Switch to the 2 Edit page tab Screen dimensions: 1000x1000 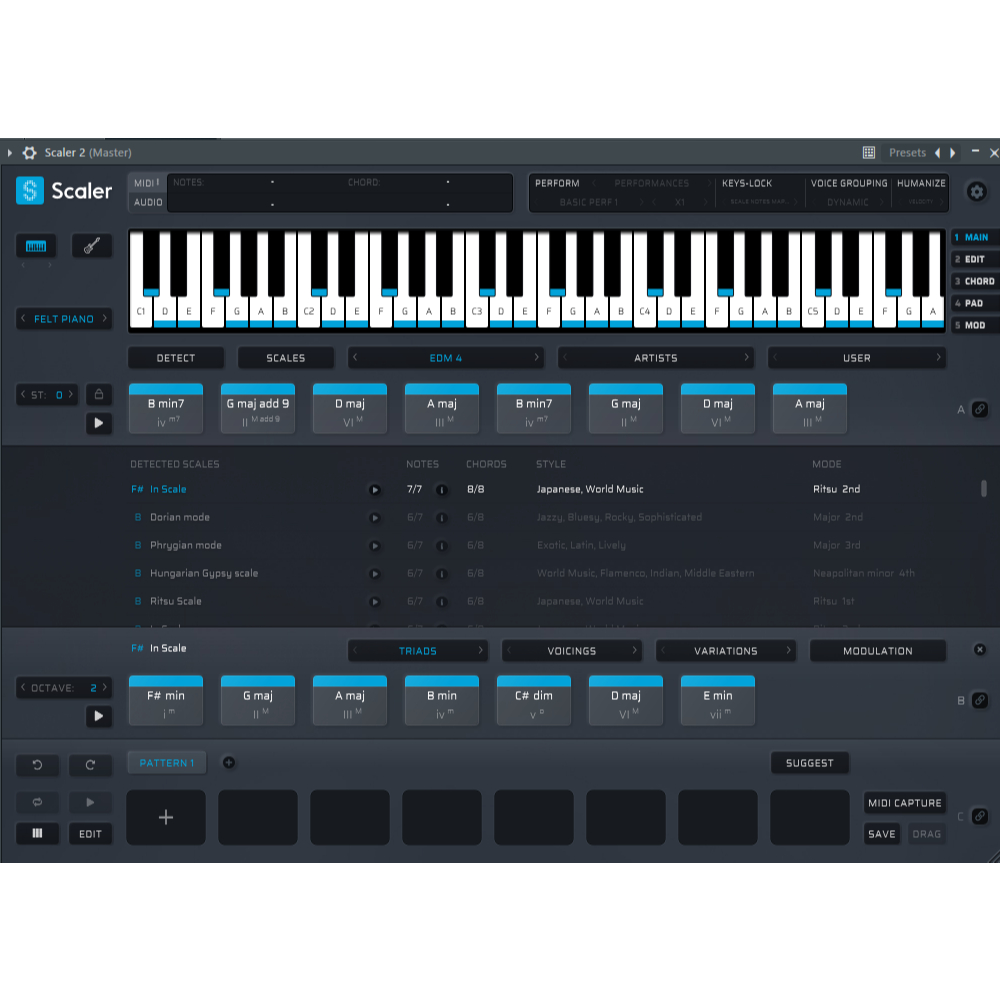tap(973, 259)
